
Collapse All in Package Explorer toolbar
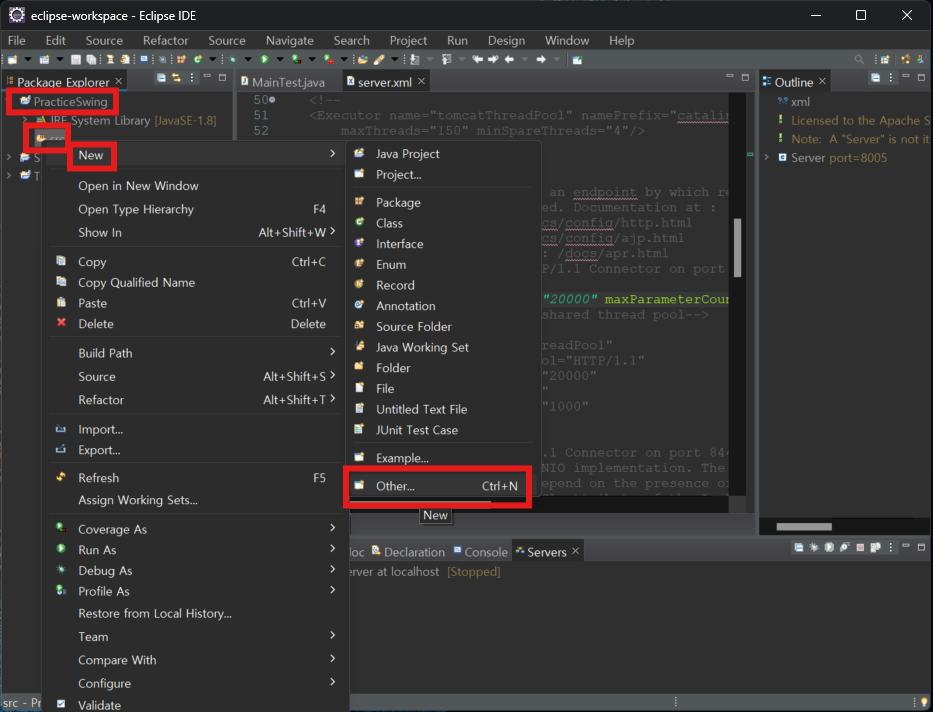point(161,78)
